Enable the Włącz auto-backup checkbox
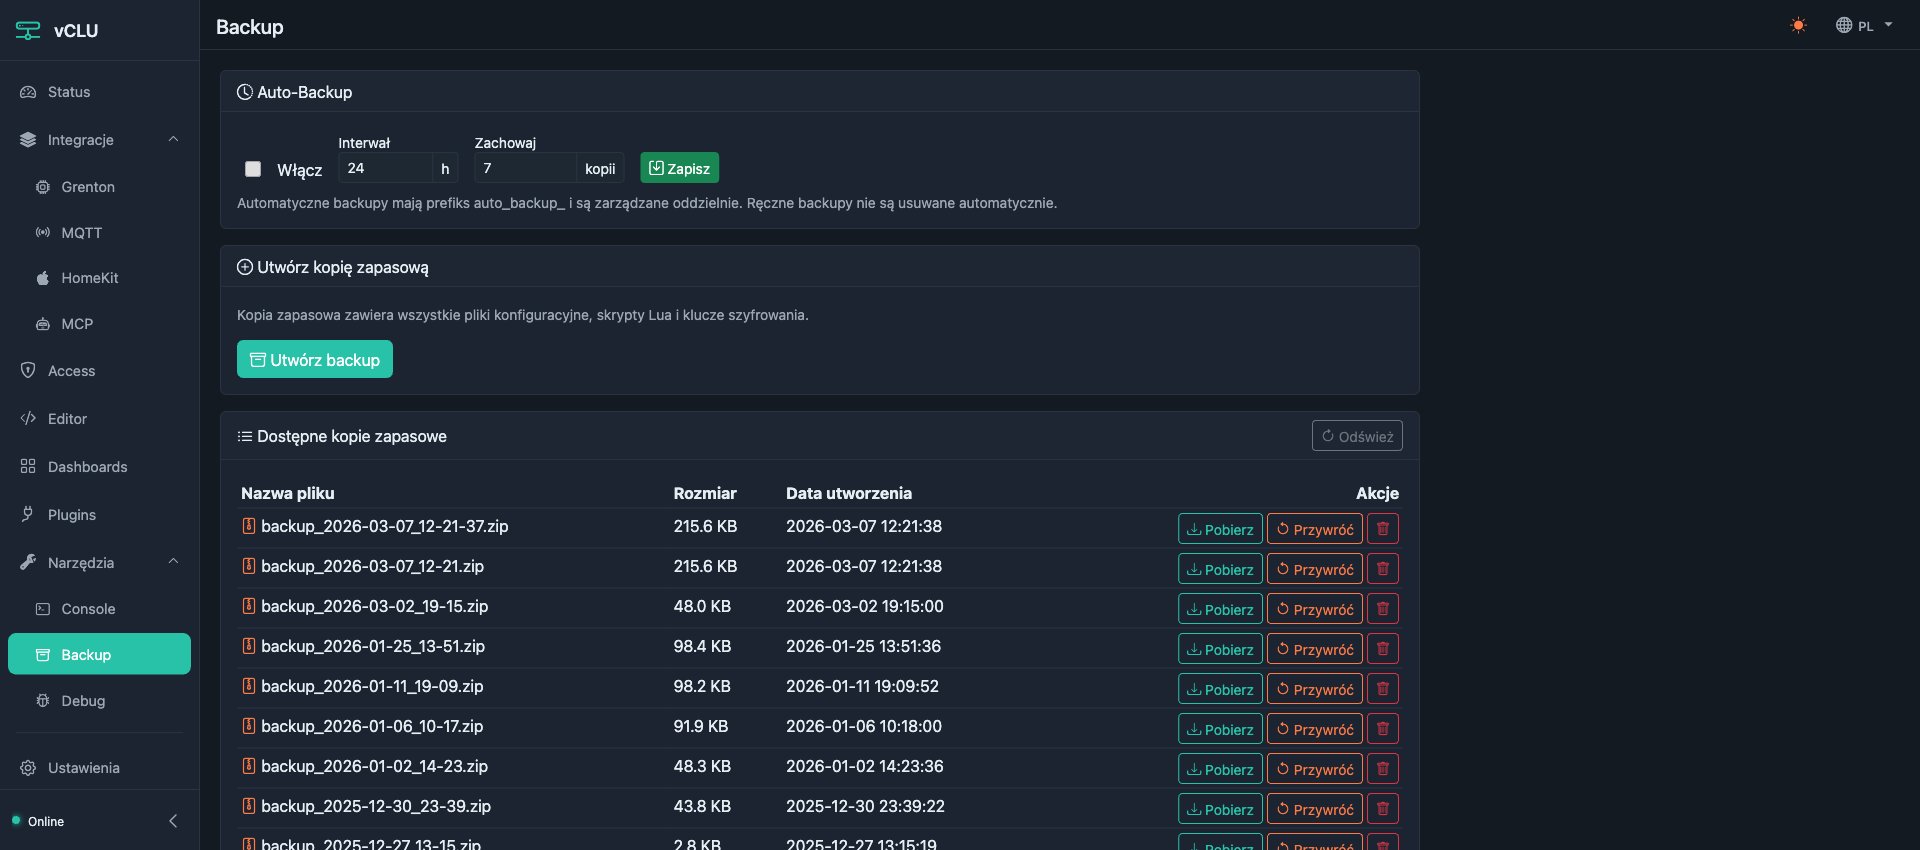 tap(253, 169)
